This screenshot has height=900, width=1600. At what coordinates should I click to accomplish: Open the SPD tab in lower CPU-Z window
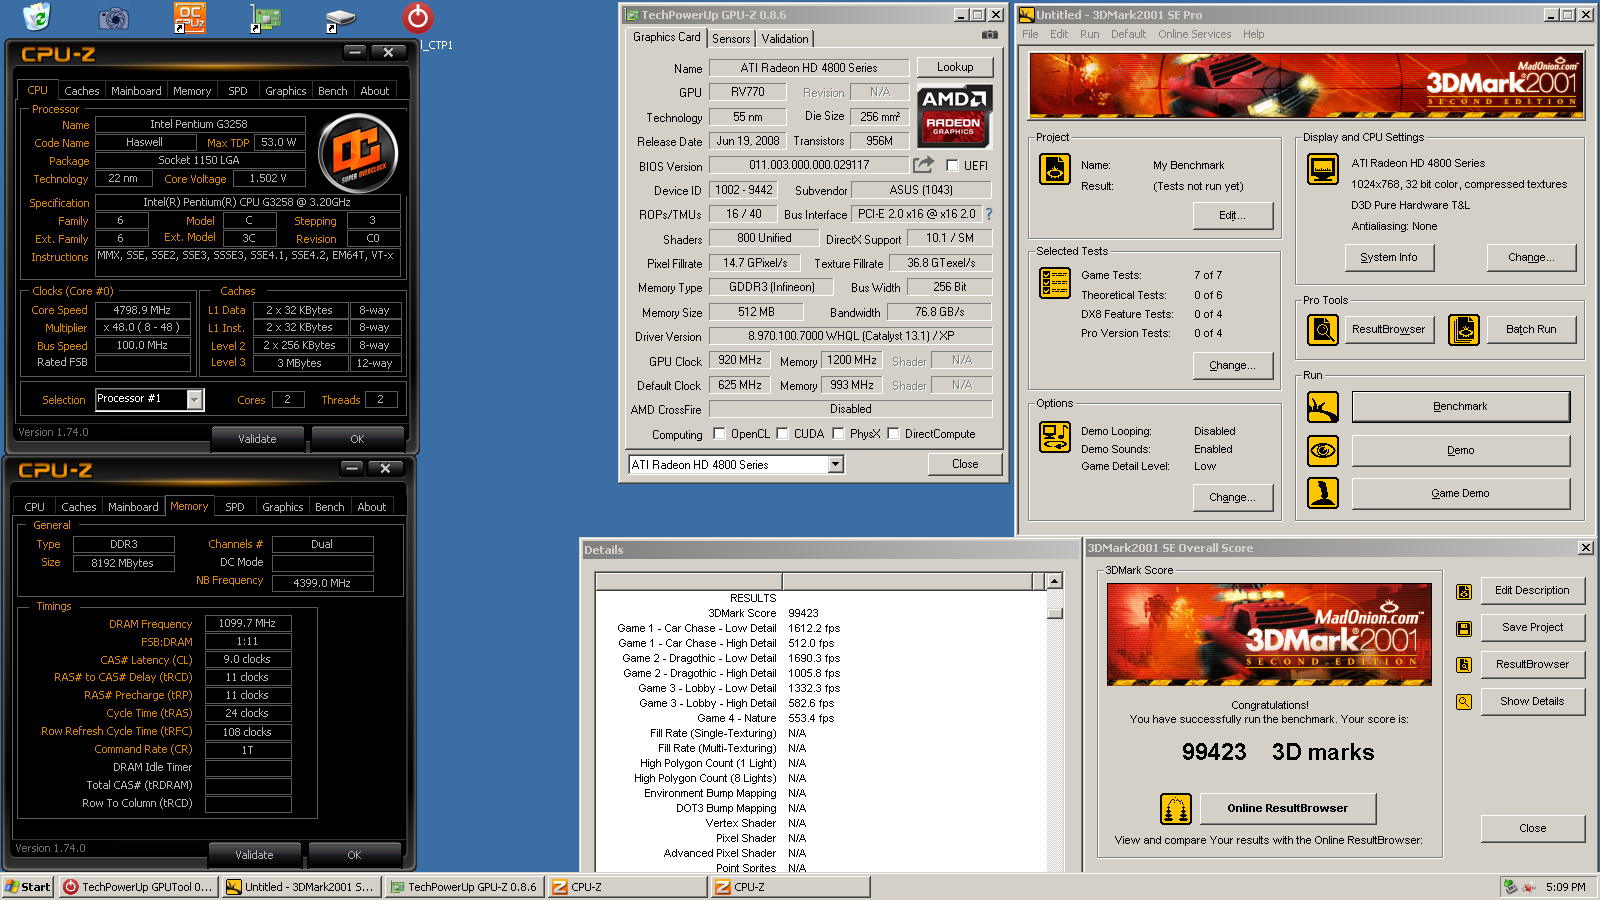pyautogui.click(x=235, y=507)
